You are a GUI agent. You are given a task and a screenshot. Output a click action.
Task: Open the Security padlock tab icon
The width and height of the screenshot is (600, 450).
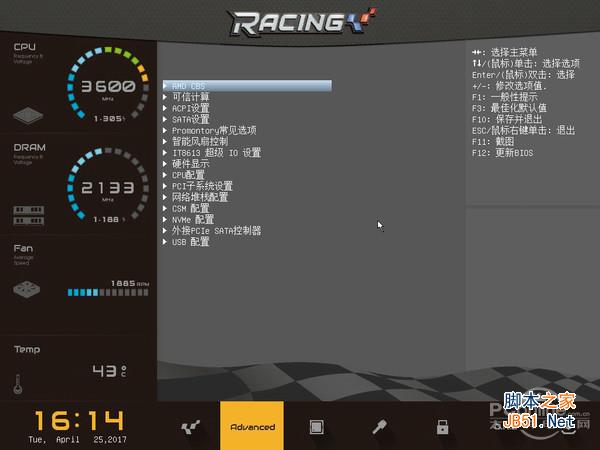click(x=442, y=427)
